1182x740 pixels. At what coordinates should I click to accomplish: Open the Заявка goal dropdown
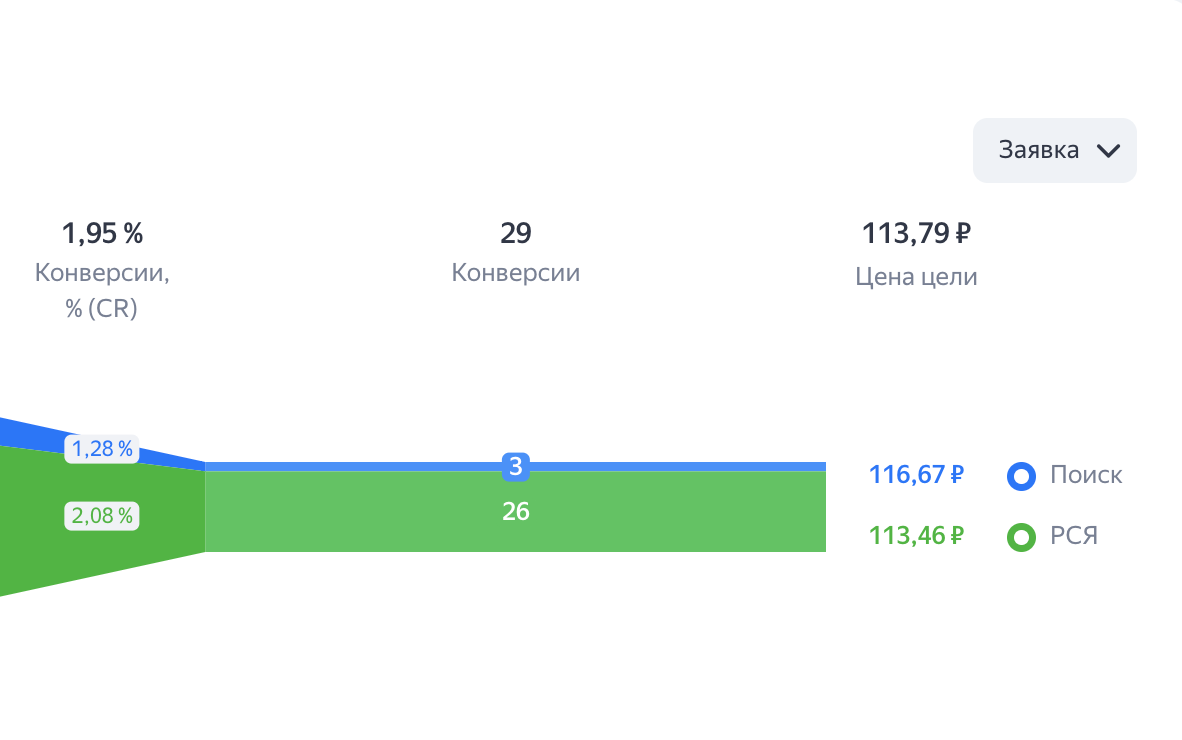(1053, 151)
